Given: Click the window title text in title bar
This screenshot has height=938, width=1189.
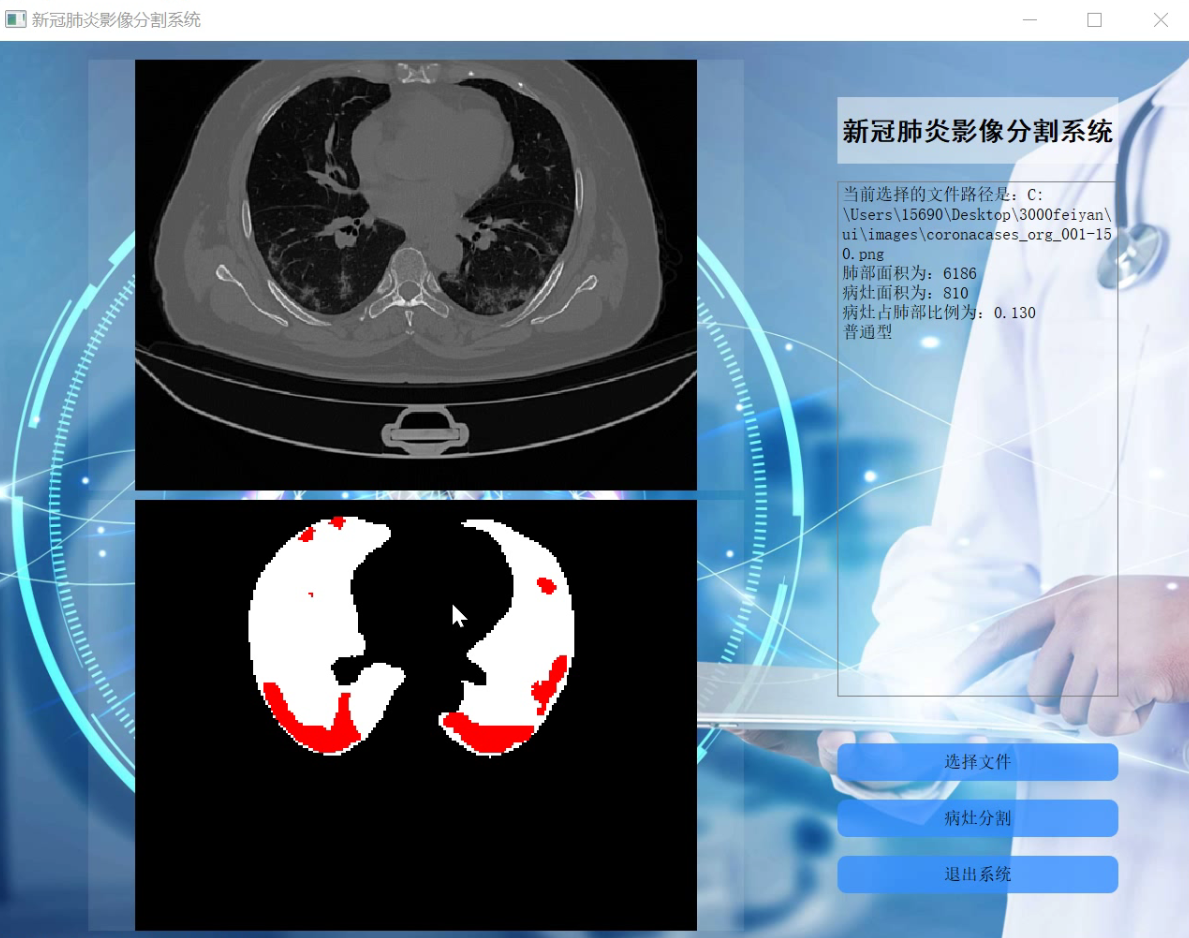Looking at the screenshot, I should pos(116,20).
